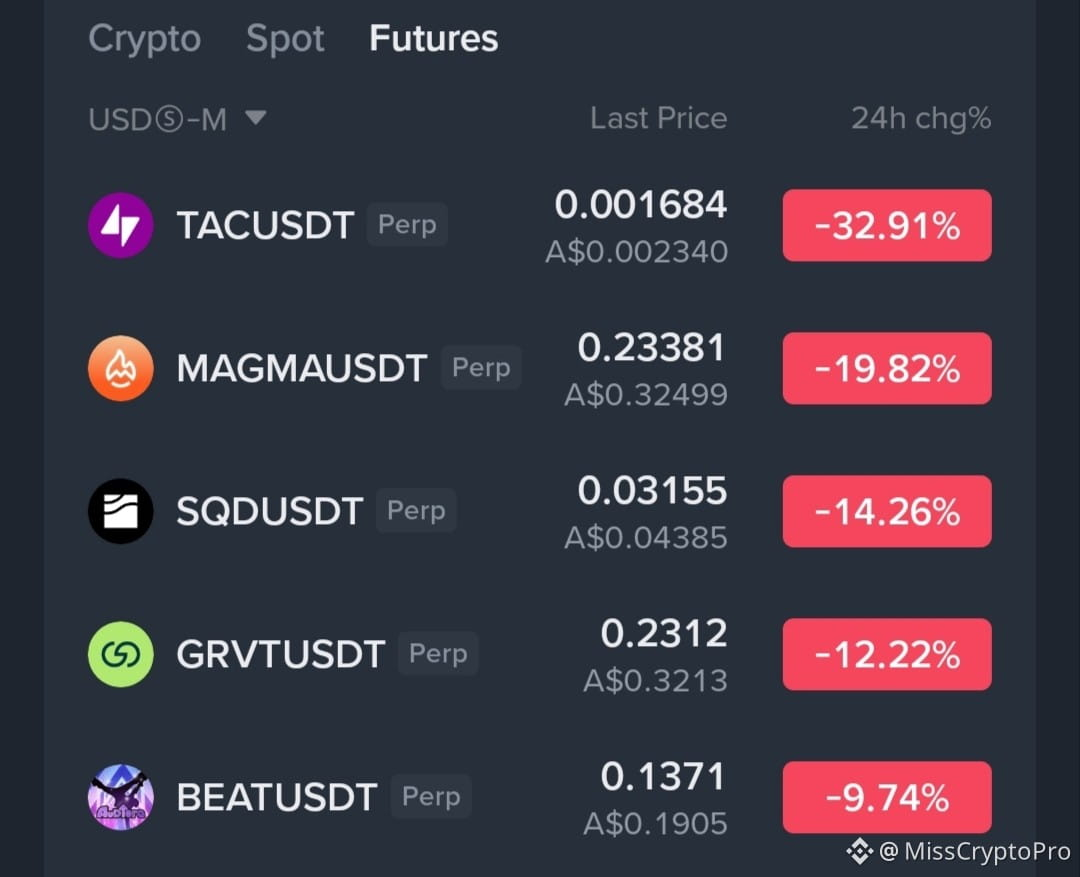Switch to the Crypto tab
The height and width of the screenshot is (877, 1080).
point(145,38)
